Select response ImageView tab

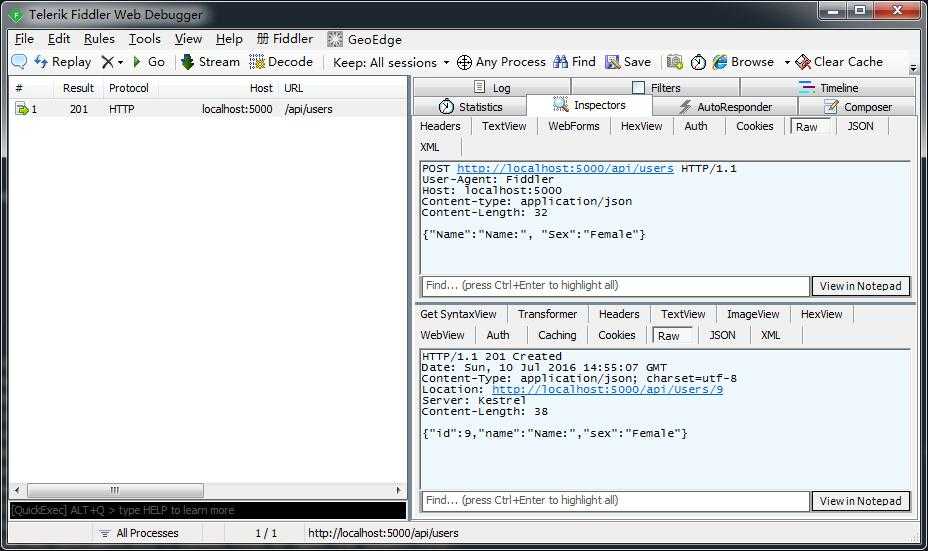(x=753, y=314)
